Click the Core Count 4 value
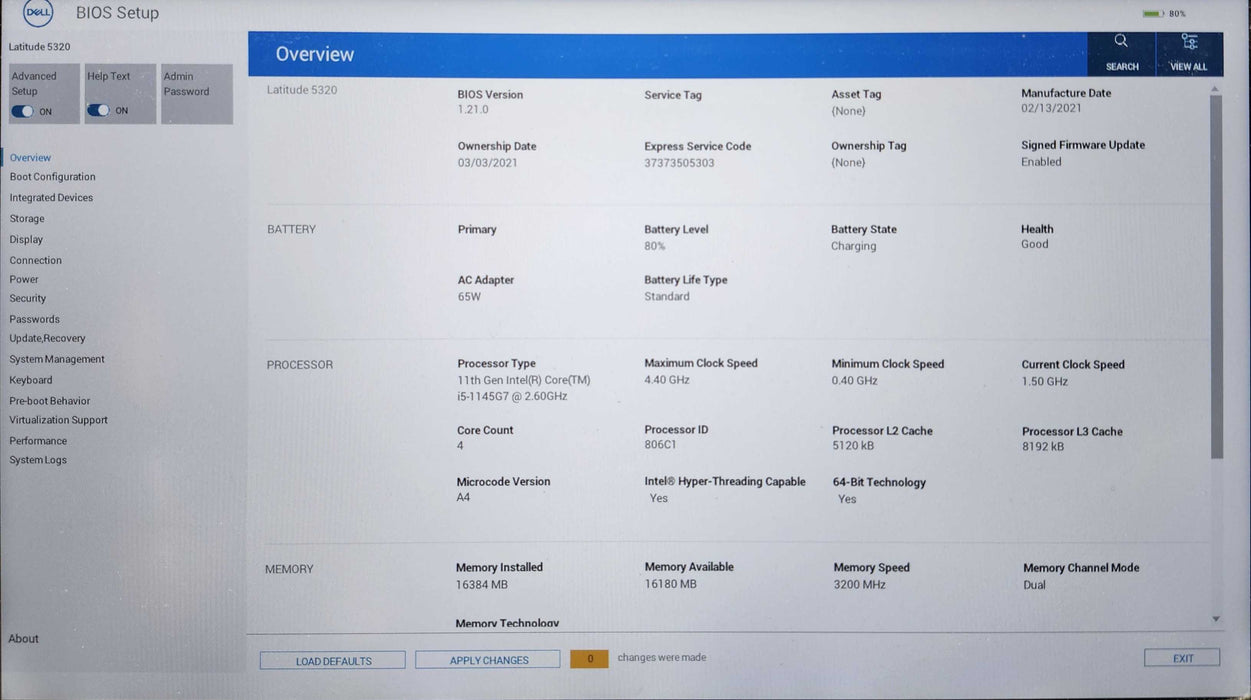Image resolution: width=1251 pixels, height=700 pixels. [460, 446]
